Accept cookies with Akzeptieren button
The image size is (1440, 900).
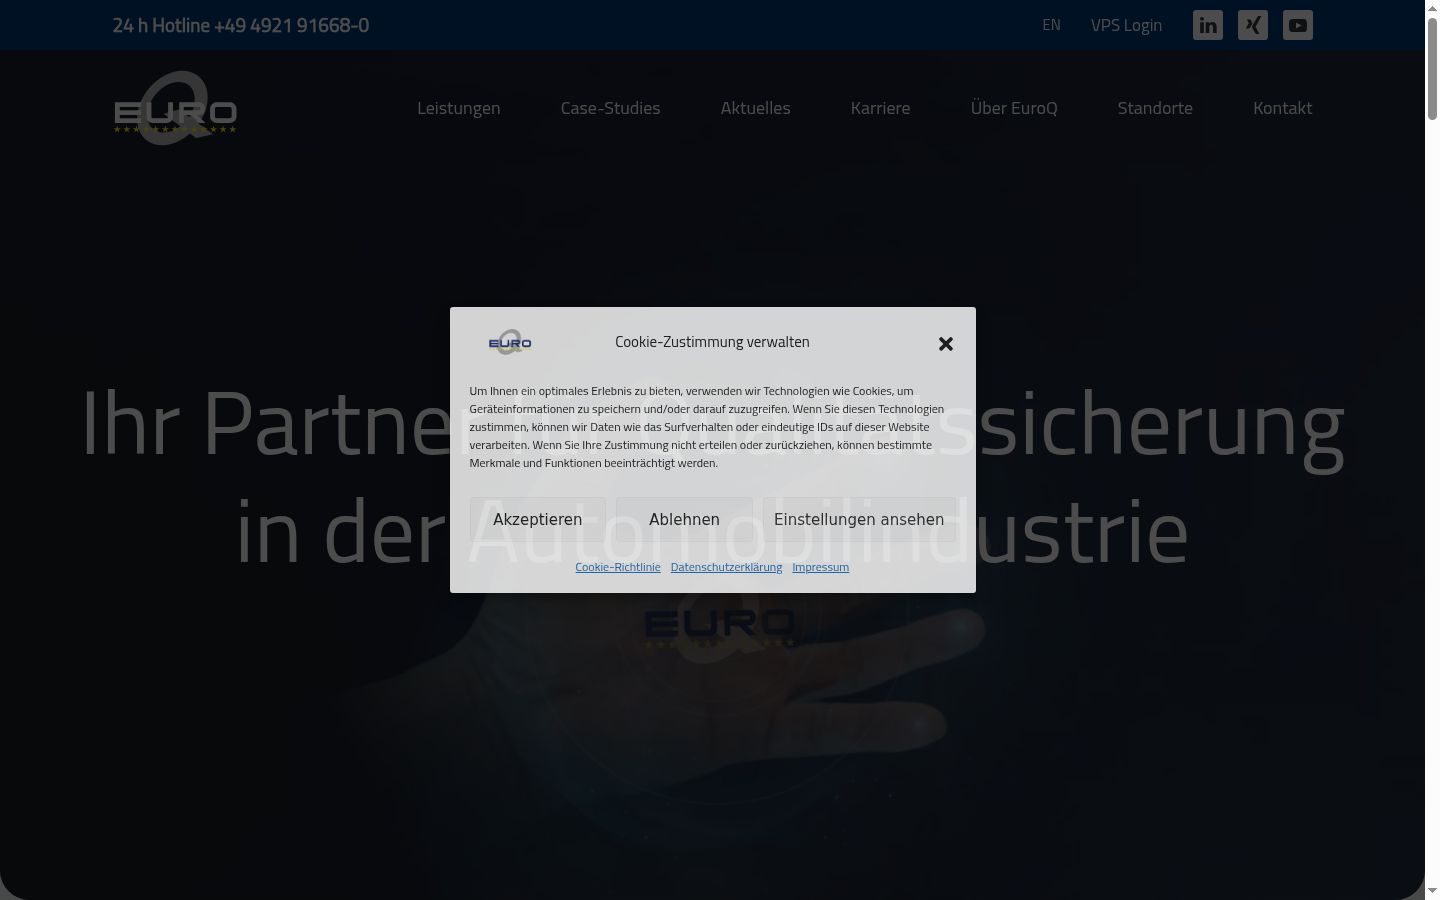[538, 519]
